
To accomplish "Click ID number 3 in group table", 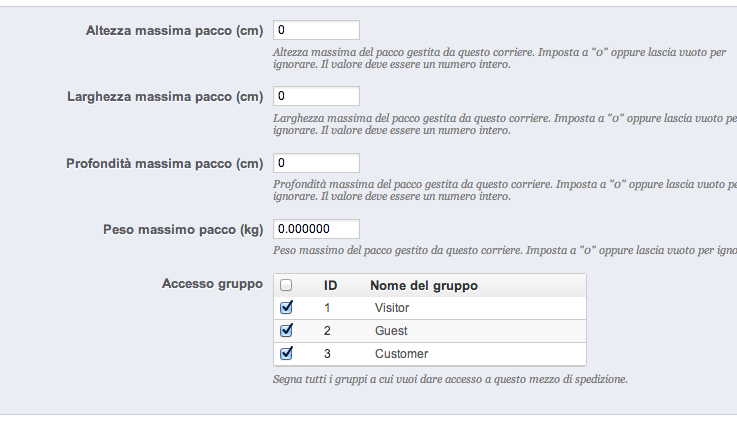I will click(x=327, y=354).
